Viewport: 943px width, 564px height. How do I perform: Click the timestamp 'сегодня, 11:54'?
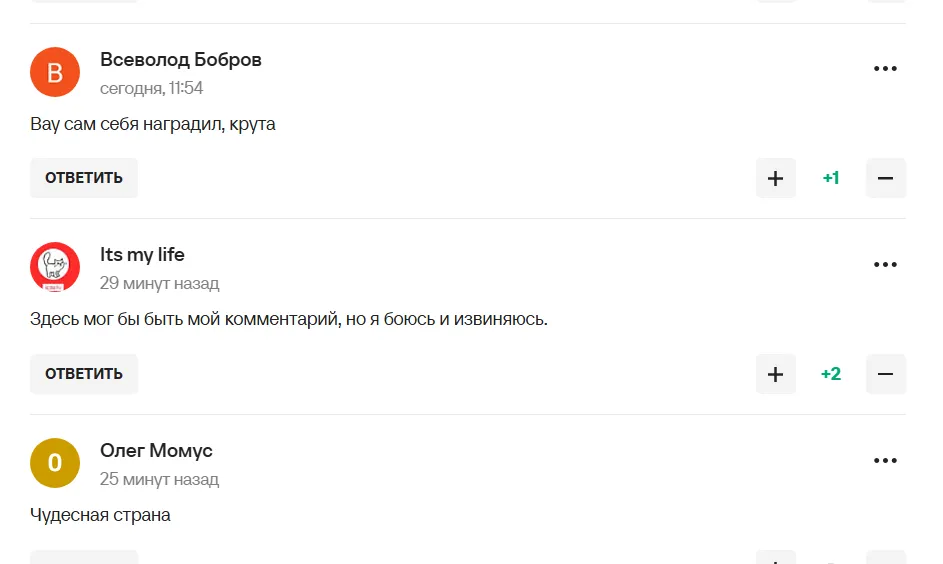coord(151,88)
